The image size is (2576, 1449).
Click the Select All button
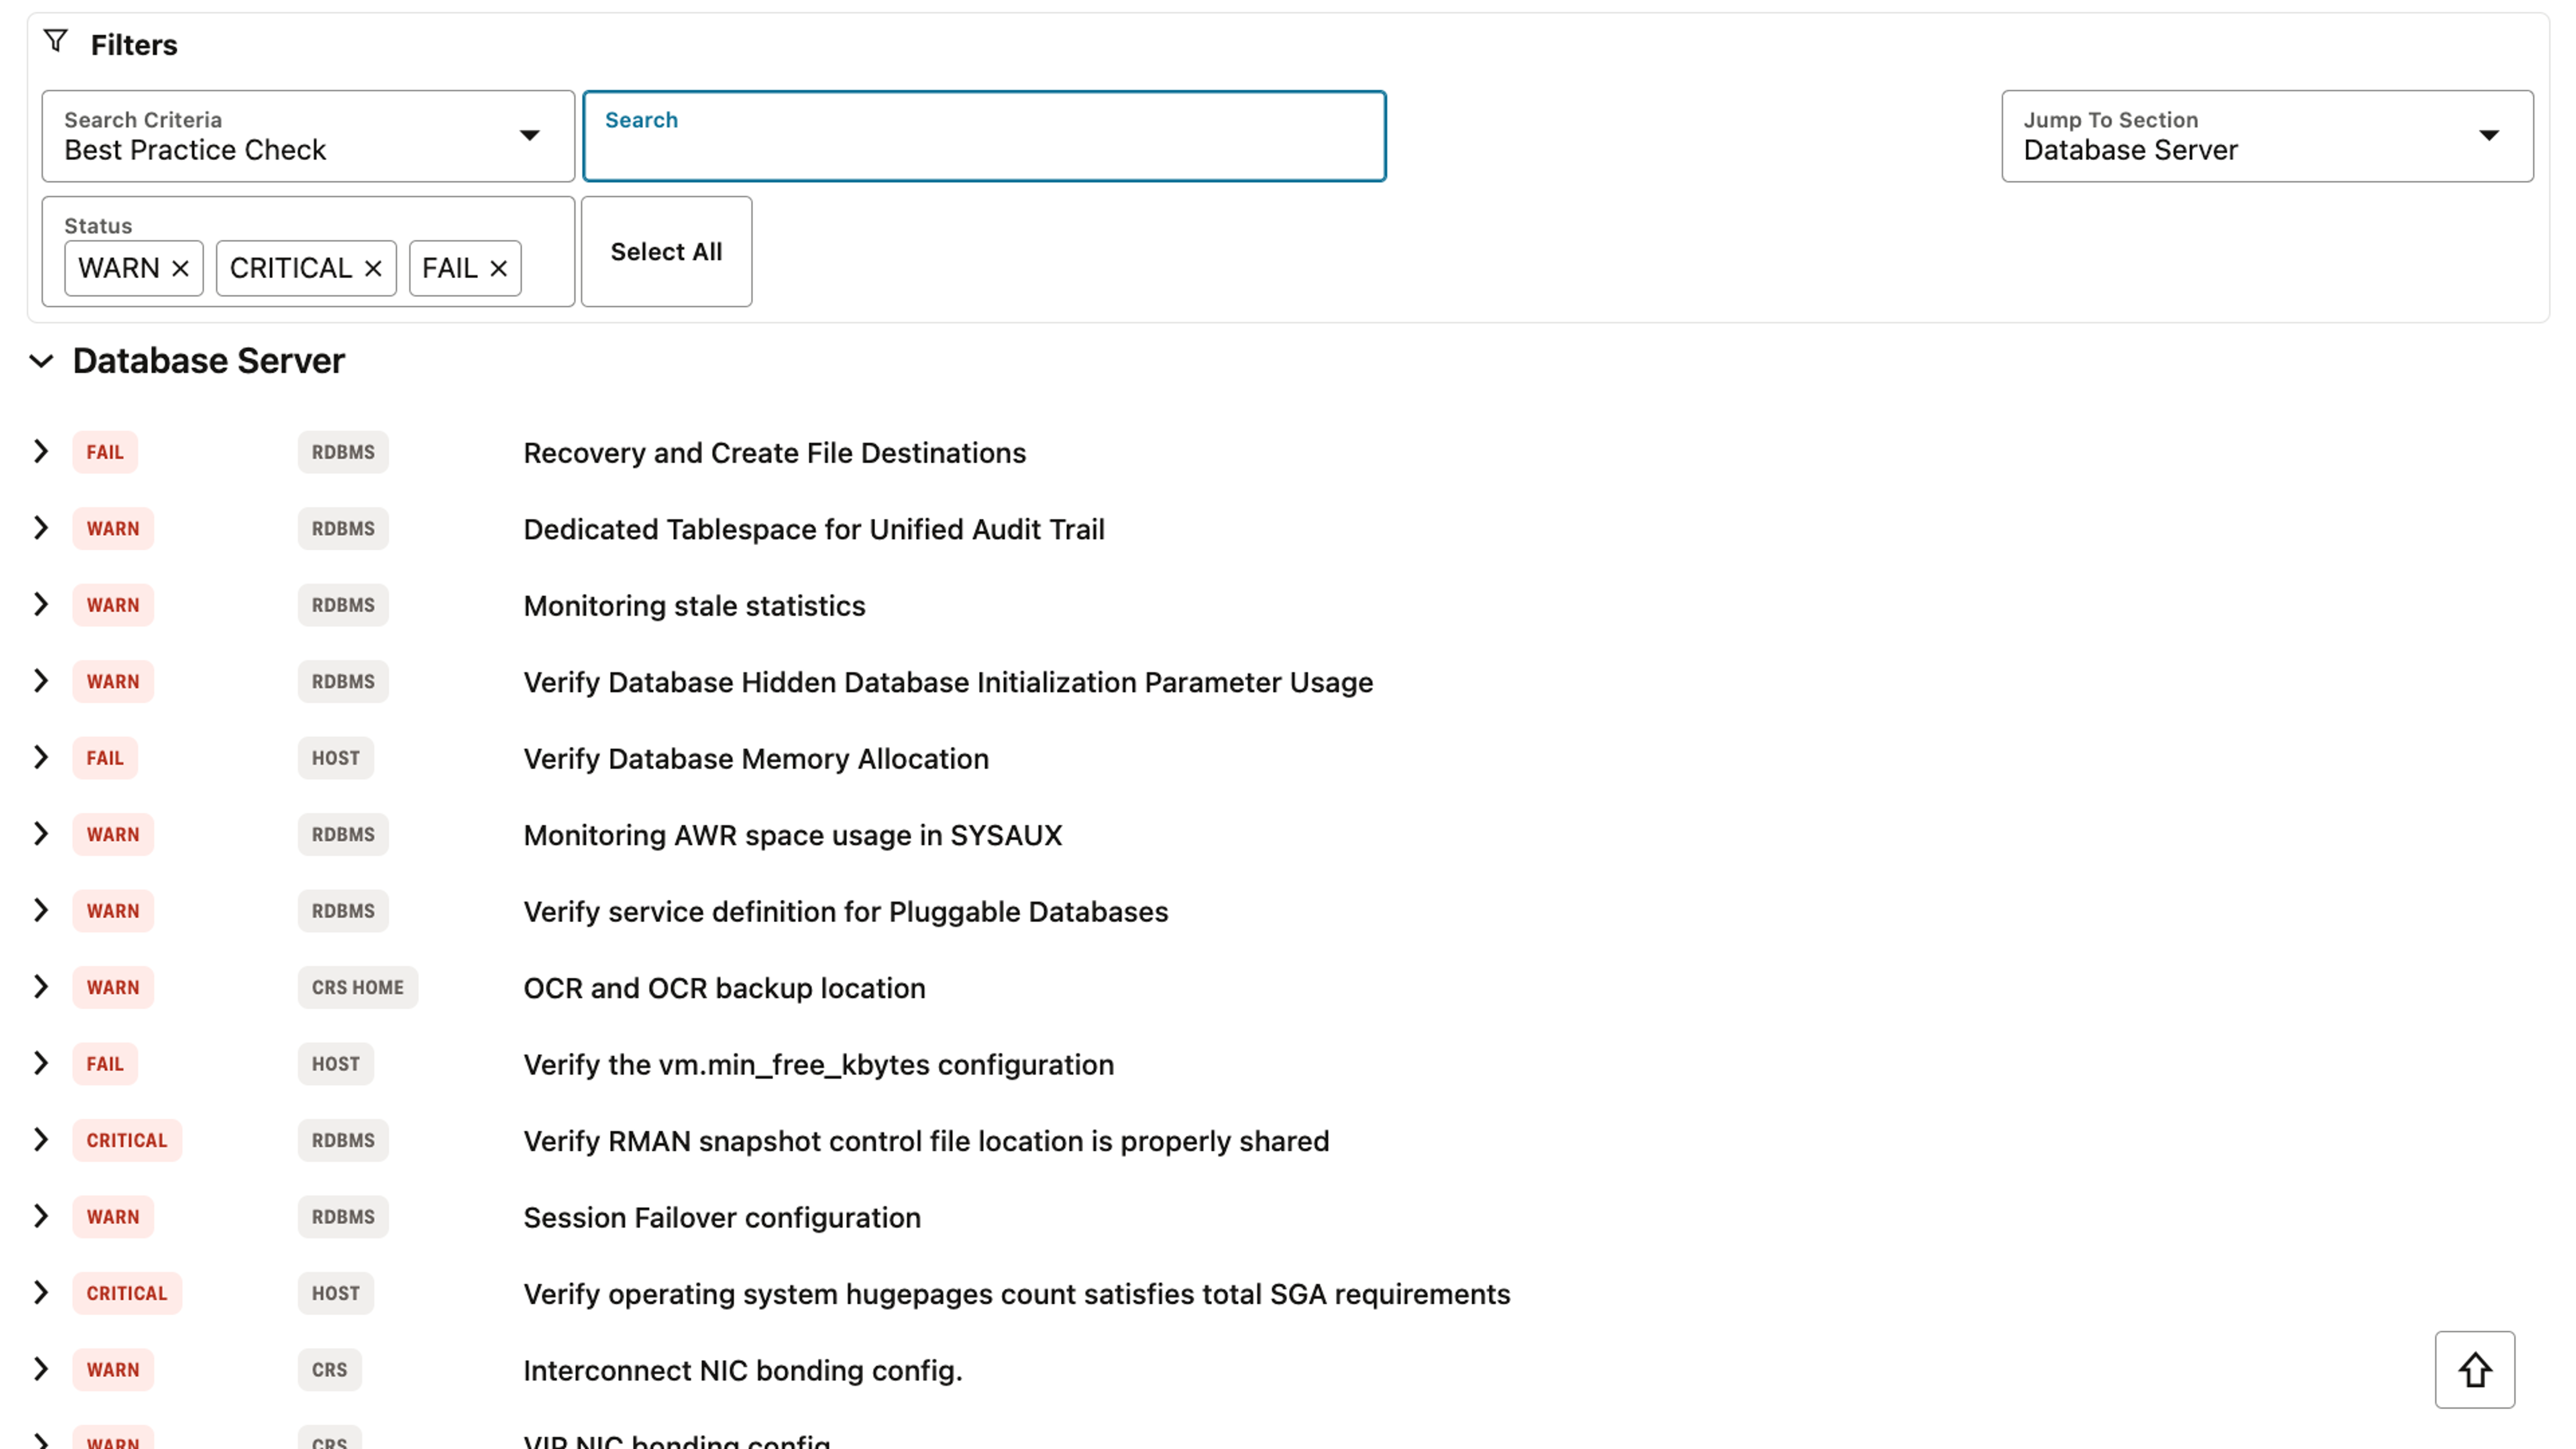(x=666, y=251)
